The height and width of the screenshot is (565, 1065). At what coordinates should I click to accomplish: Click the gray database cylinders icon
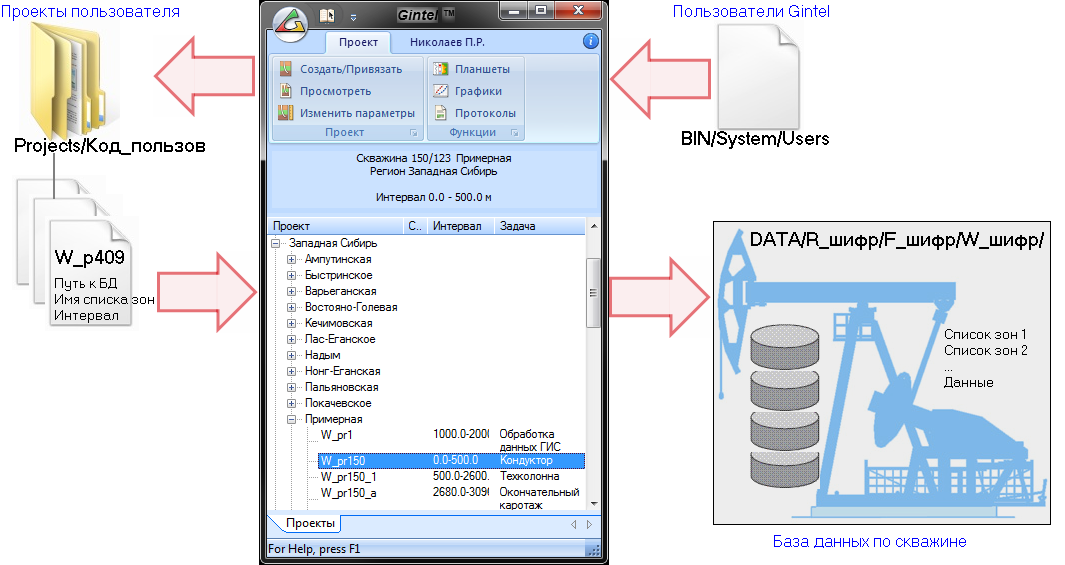(784, 405)
